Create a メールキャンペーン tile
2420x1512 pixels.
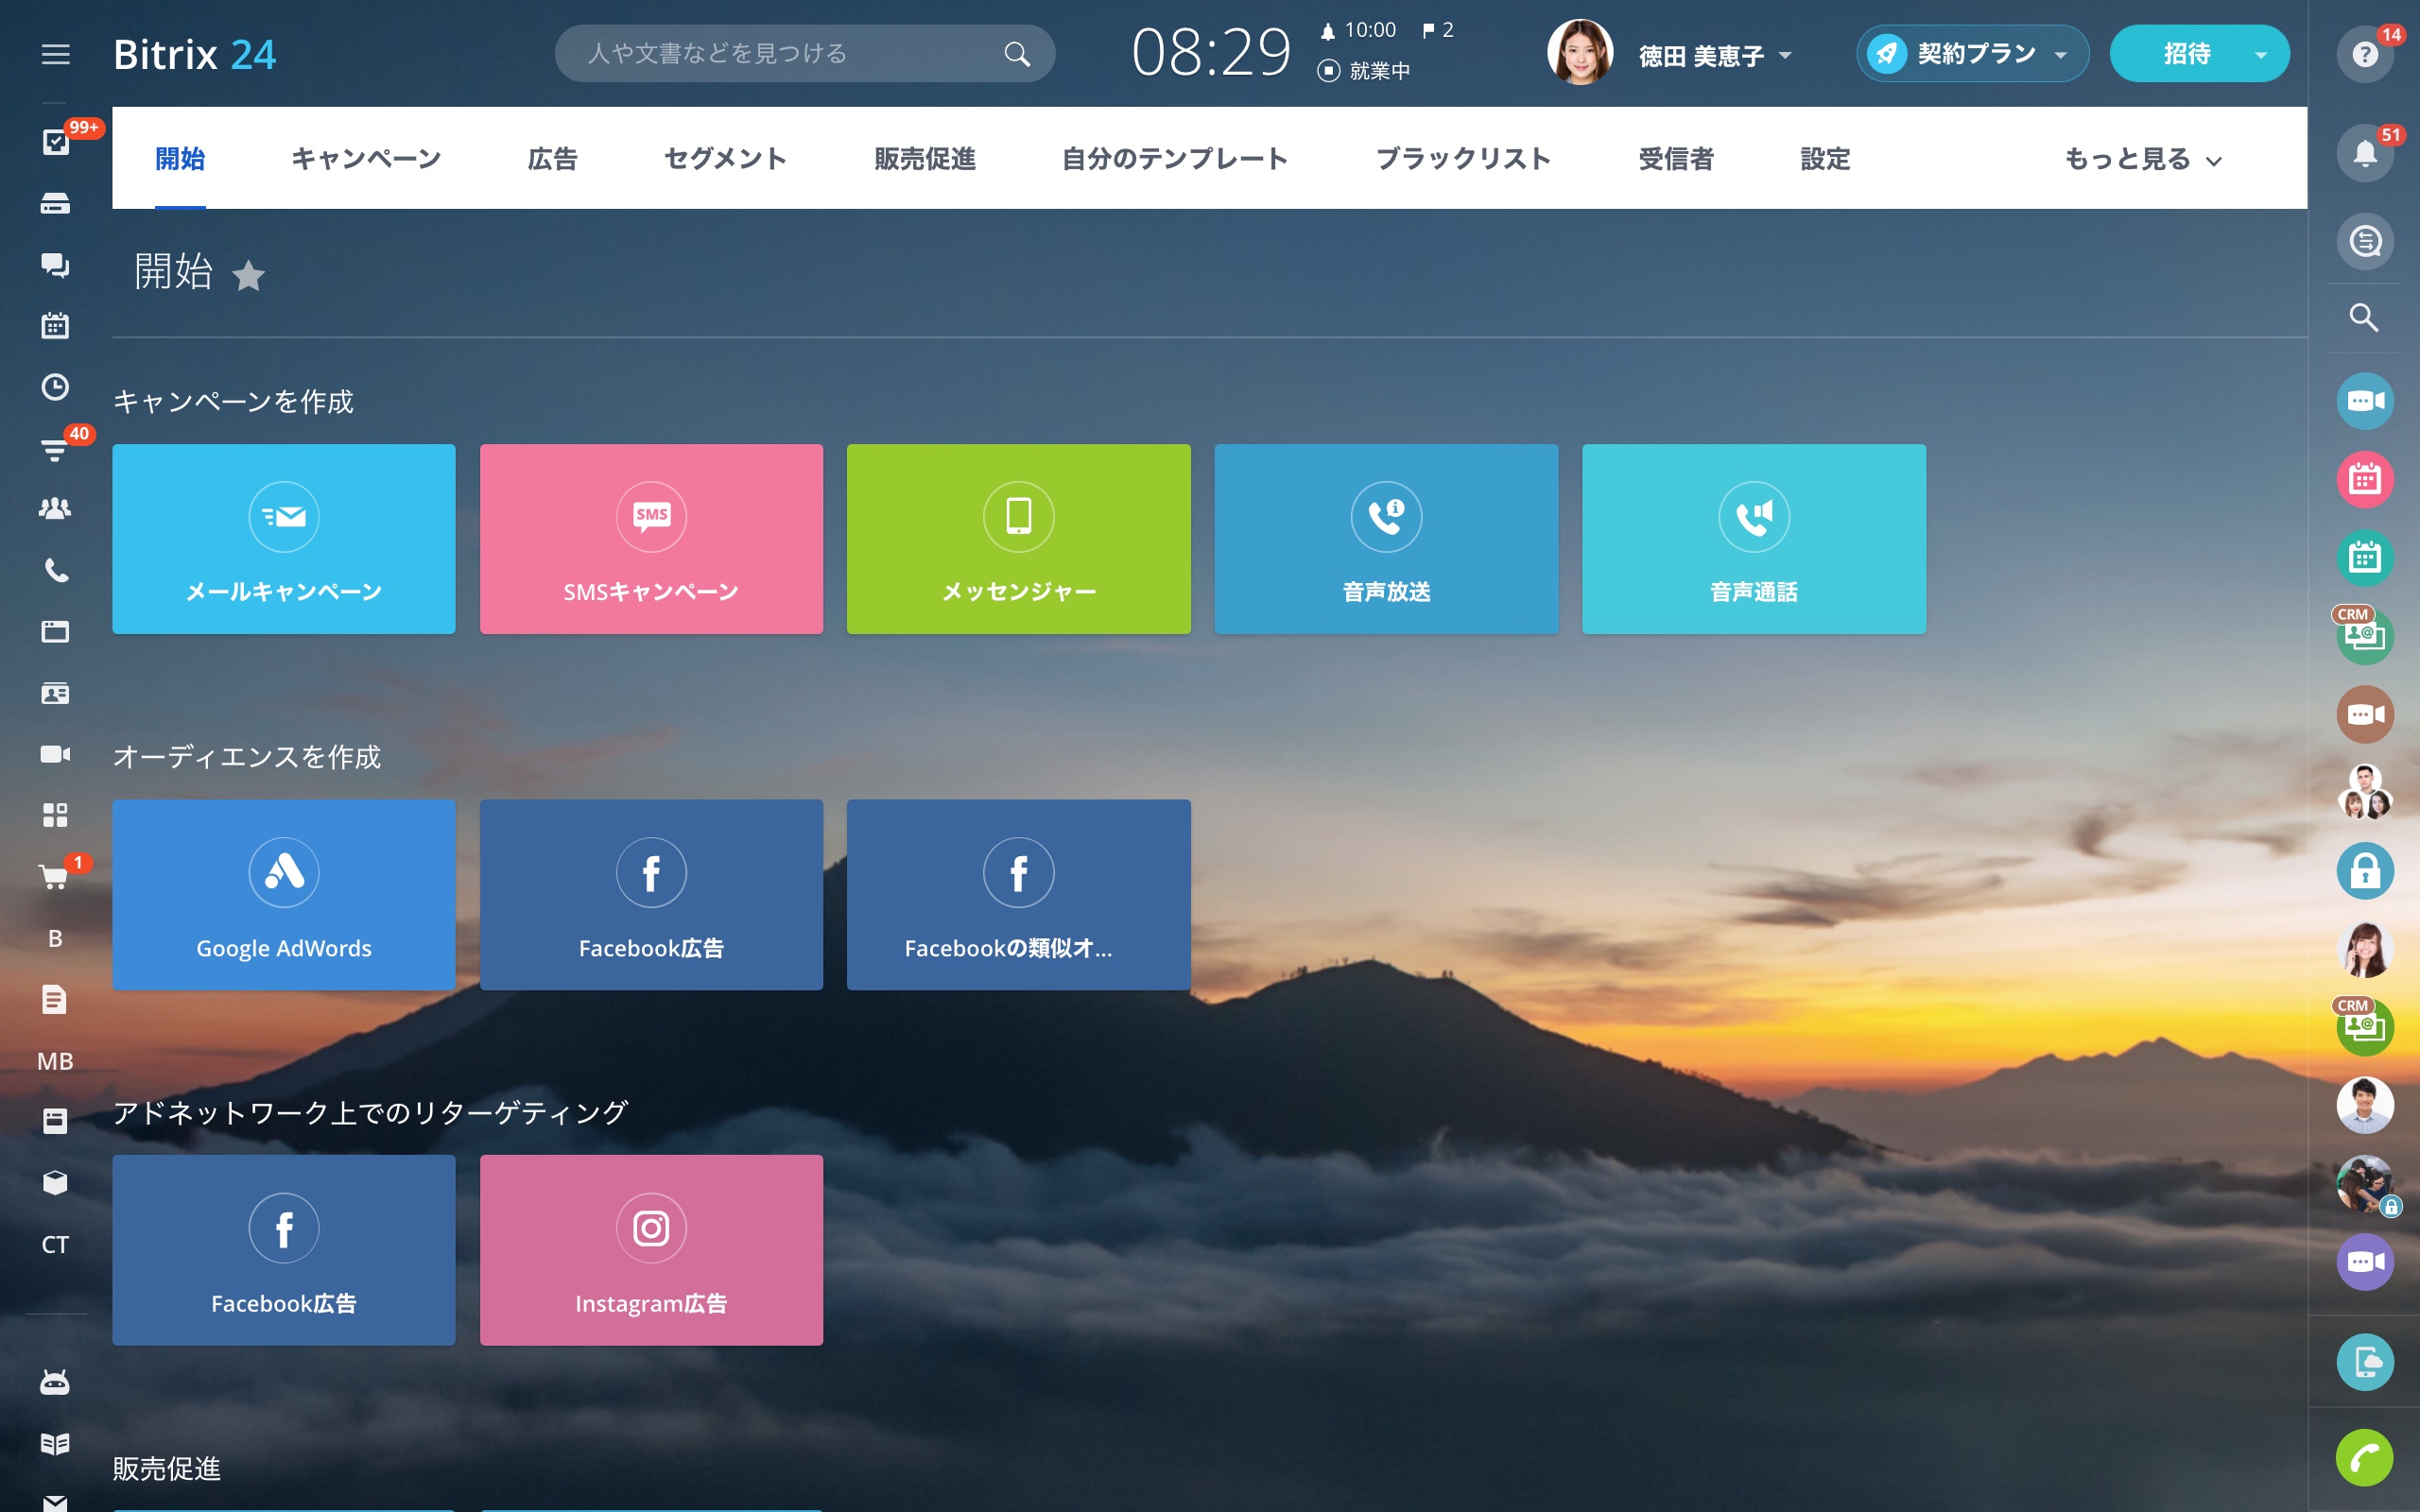tap(284, 539)
